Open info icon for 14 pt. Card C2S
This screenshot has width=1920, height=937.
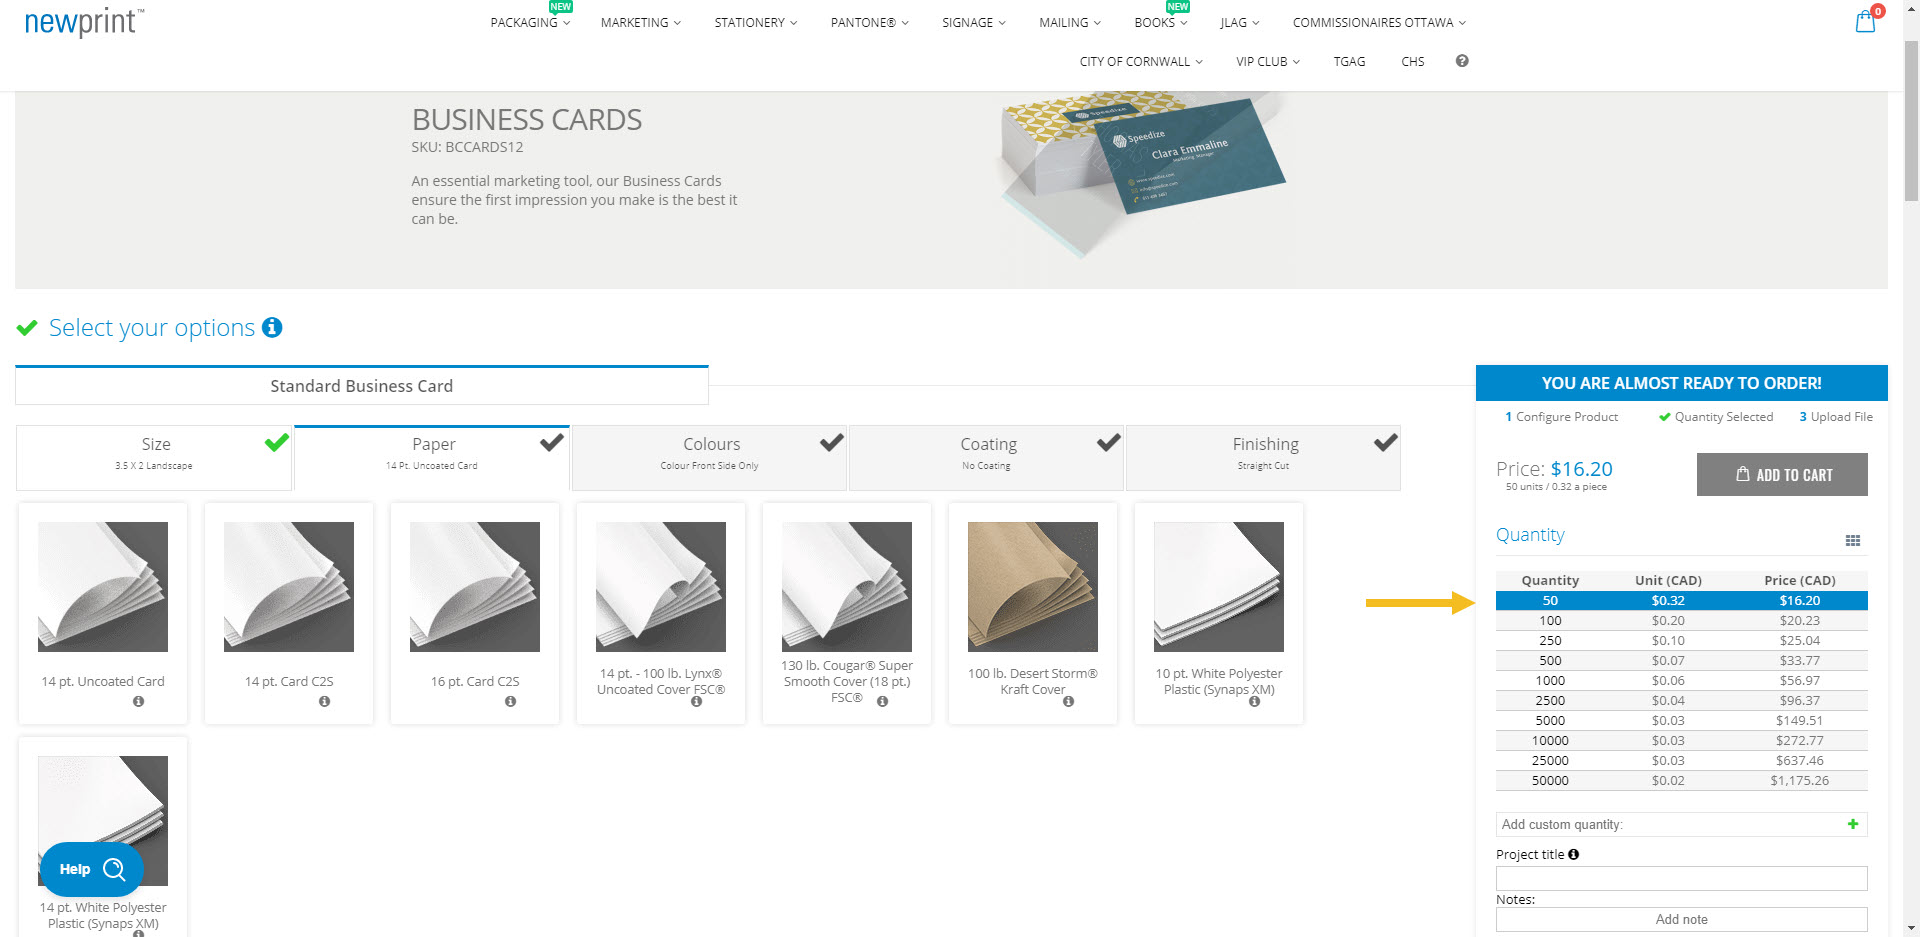tap(324, 701)
